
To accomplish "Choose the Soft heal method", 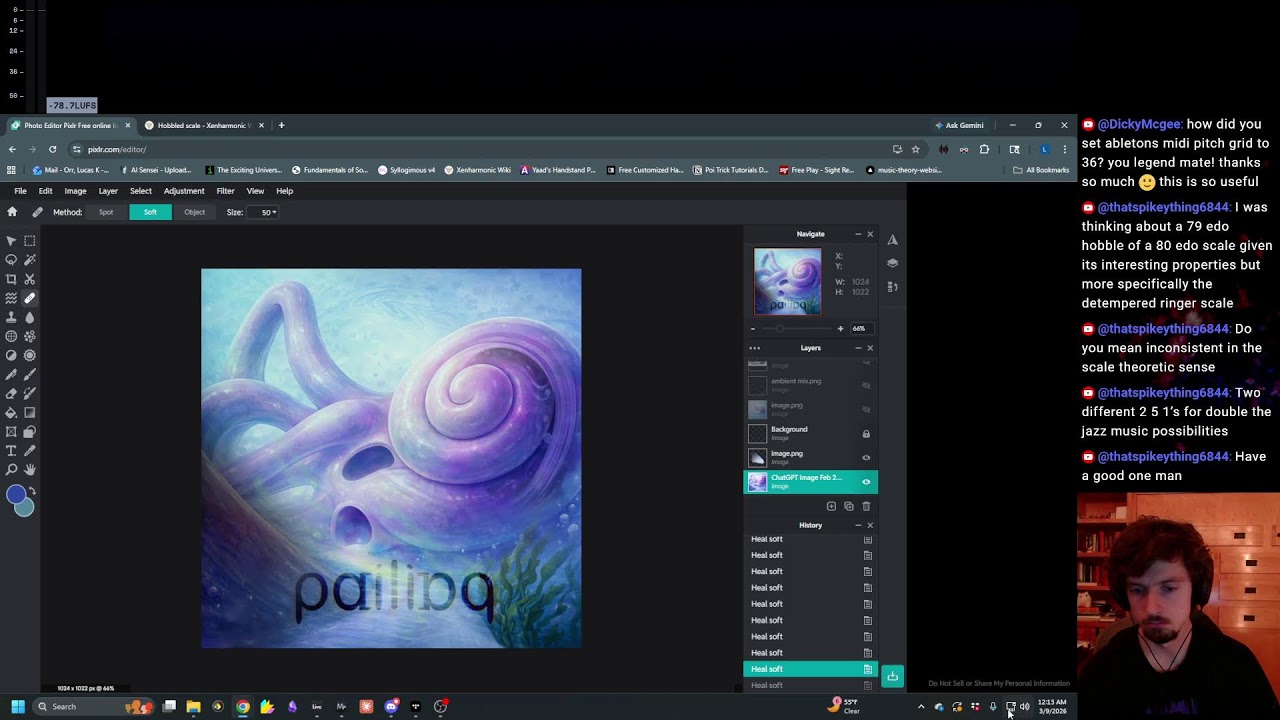I will pyautogui.click(x=150, y=212).
